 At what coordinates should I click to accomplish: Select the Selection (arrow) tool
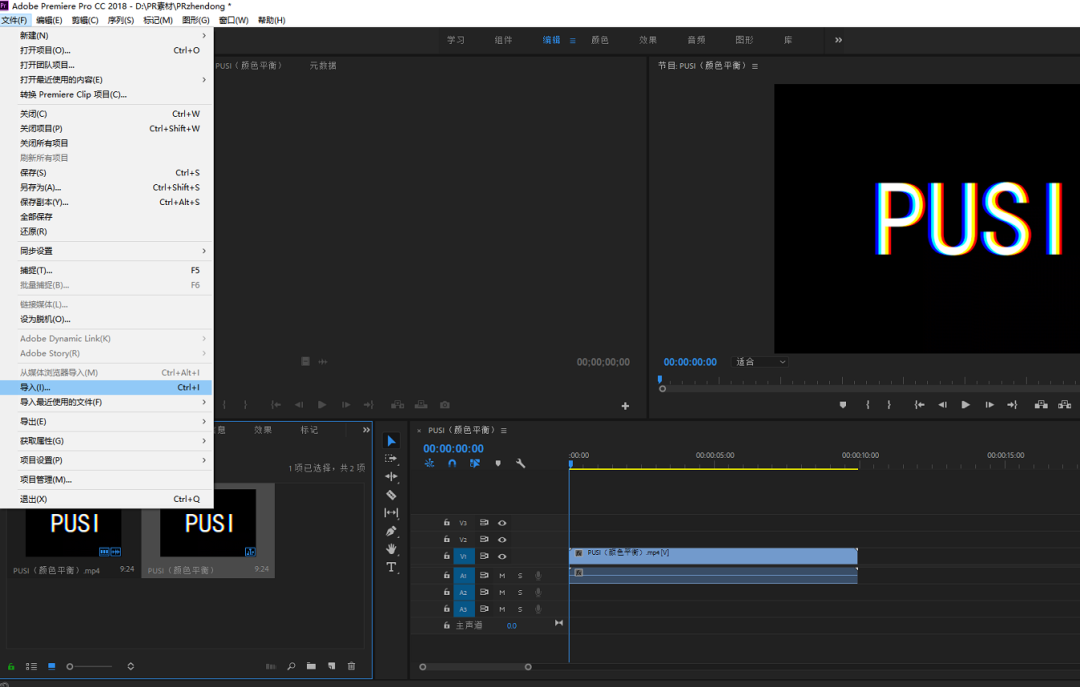391,441
